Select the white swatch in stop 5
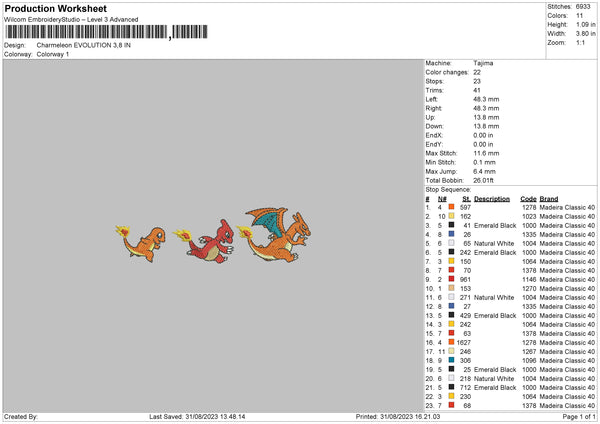 pos(452,243)
